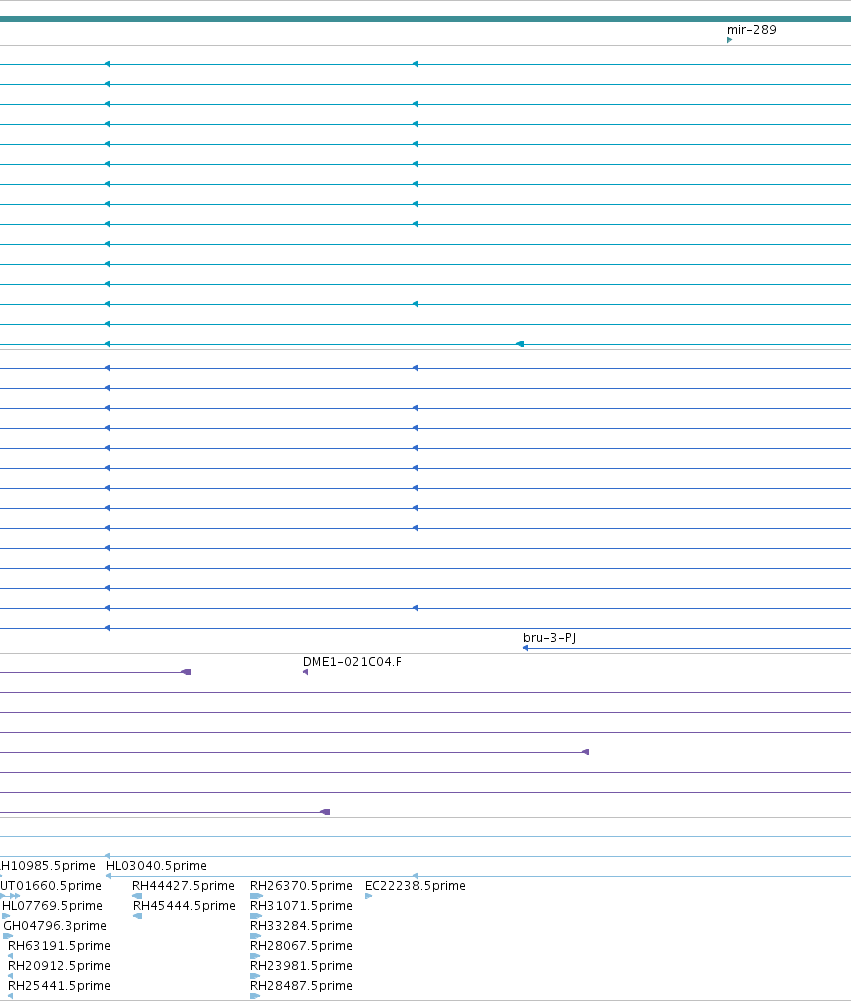Click the RH28487.5prime EST glyph
The image size is (851, 1001).
pyautogui.click(x=255, y=996)
